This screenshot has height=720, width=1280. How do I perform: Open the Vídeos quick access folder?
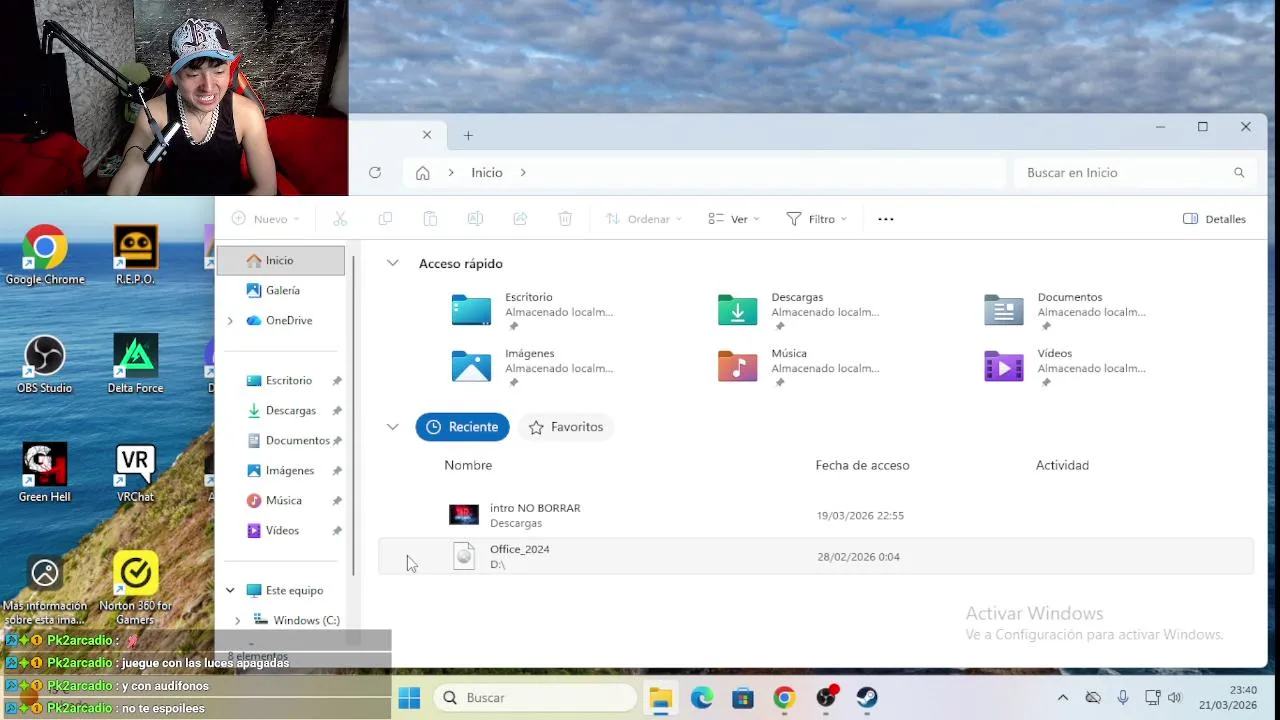click(x=1063, y=367)
